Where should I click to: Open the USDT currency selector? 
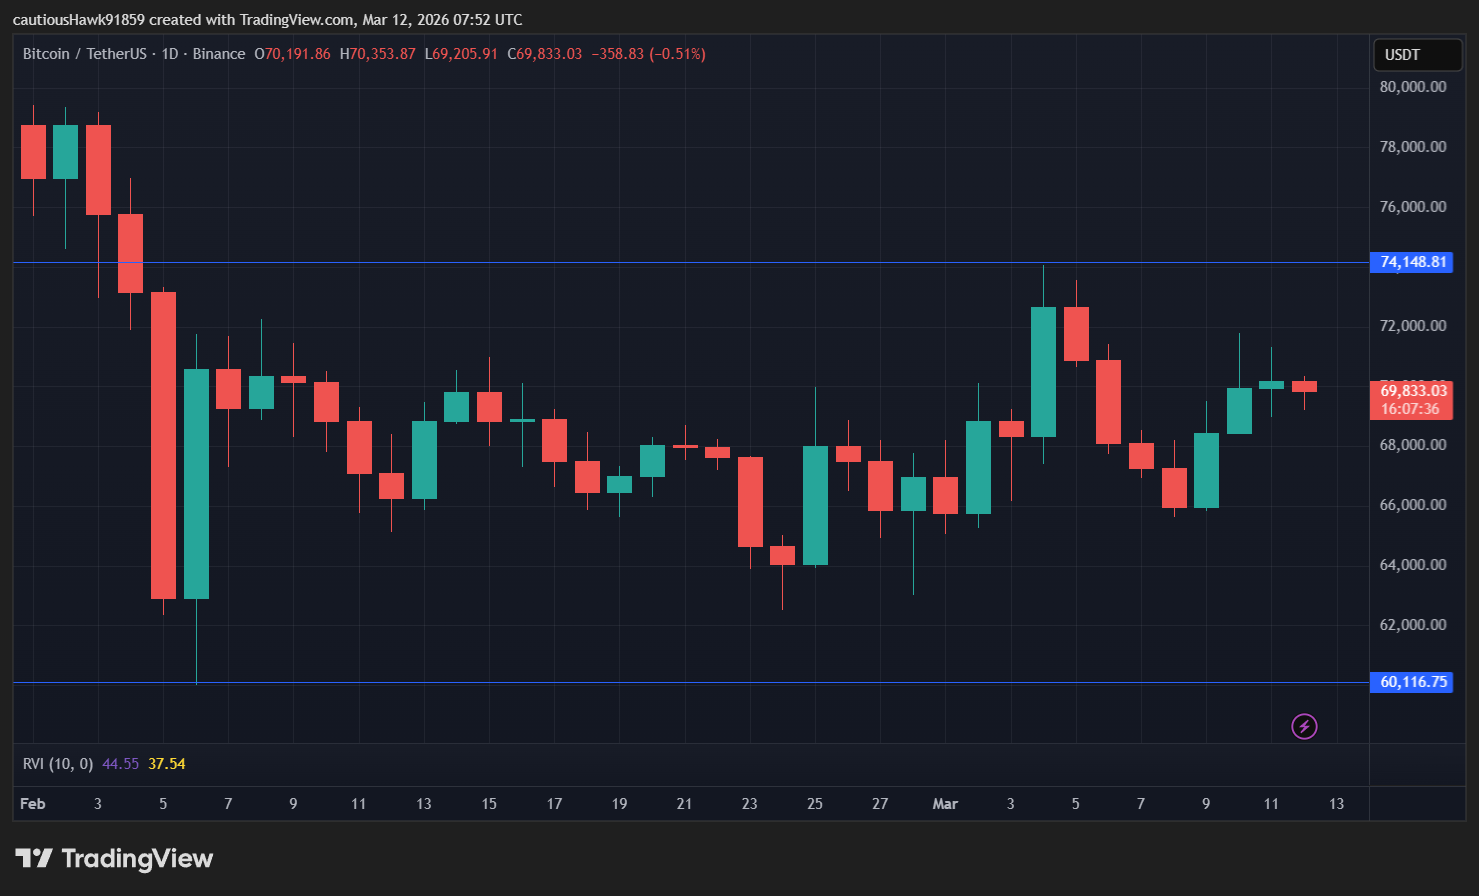pos(1417,55)
